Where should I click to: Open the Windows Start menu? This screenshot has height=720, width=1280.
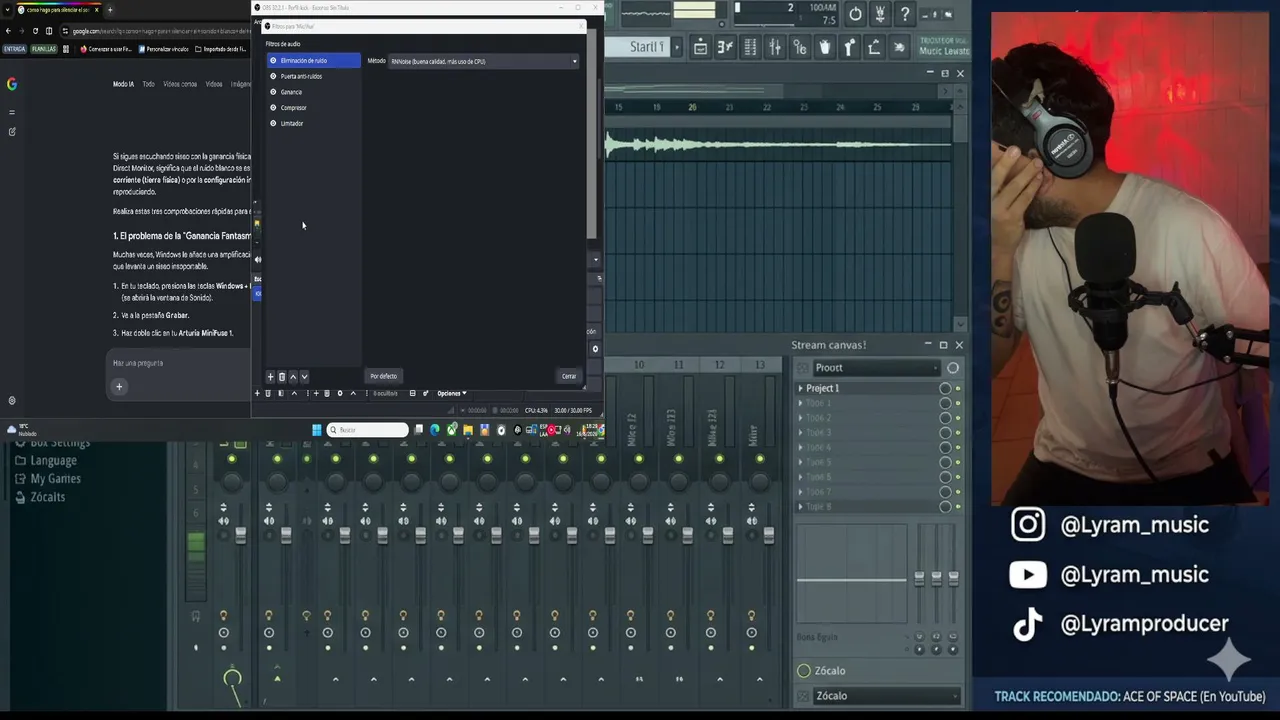point(317,430)
